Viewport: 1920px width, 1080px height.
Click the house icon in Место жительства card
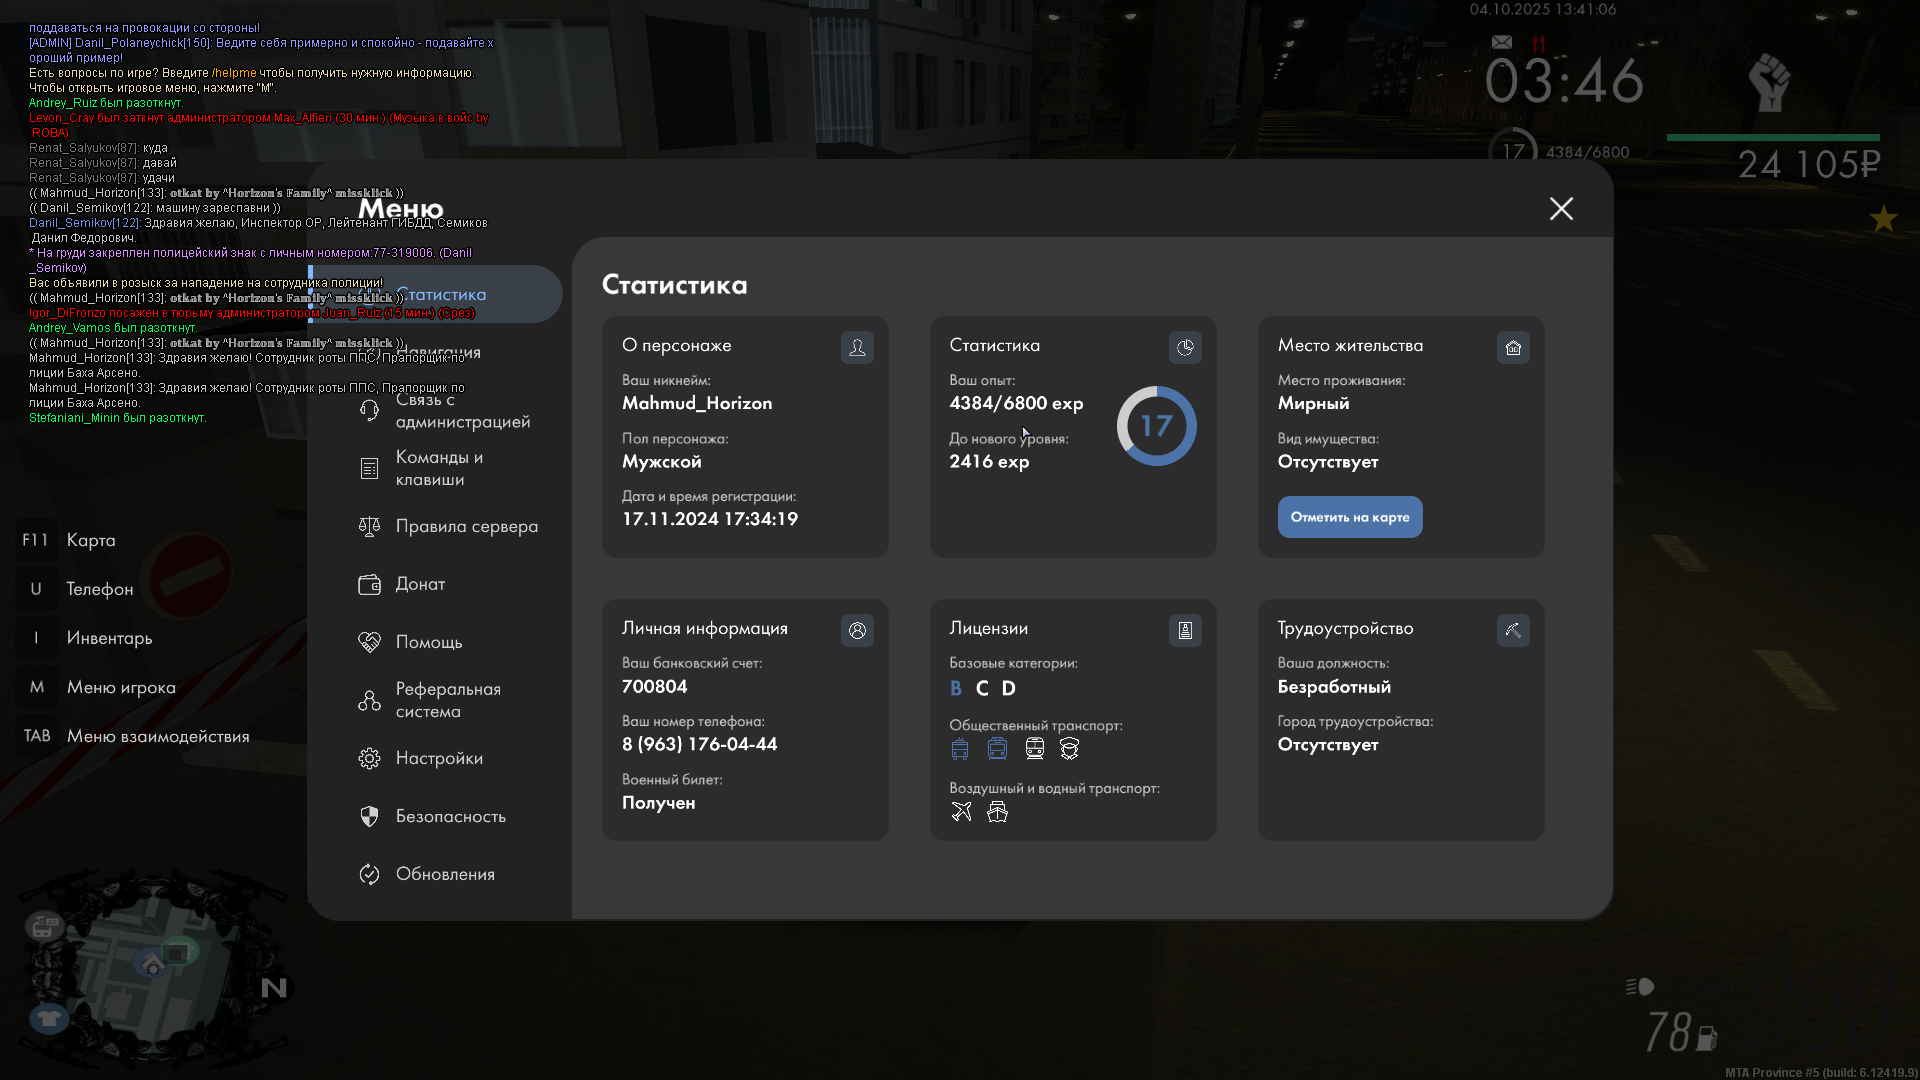click(x=1513, y=347)
